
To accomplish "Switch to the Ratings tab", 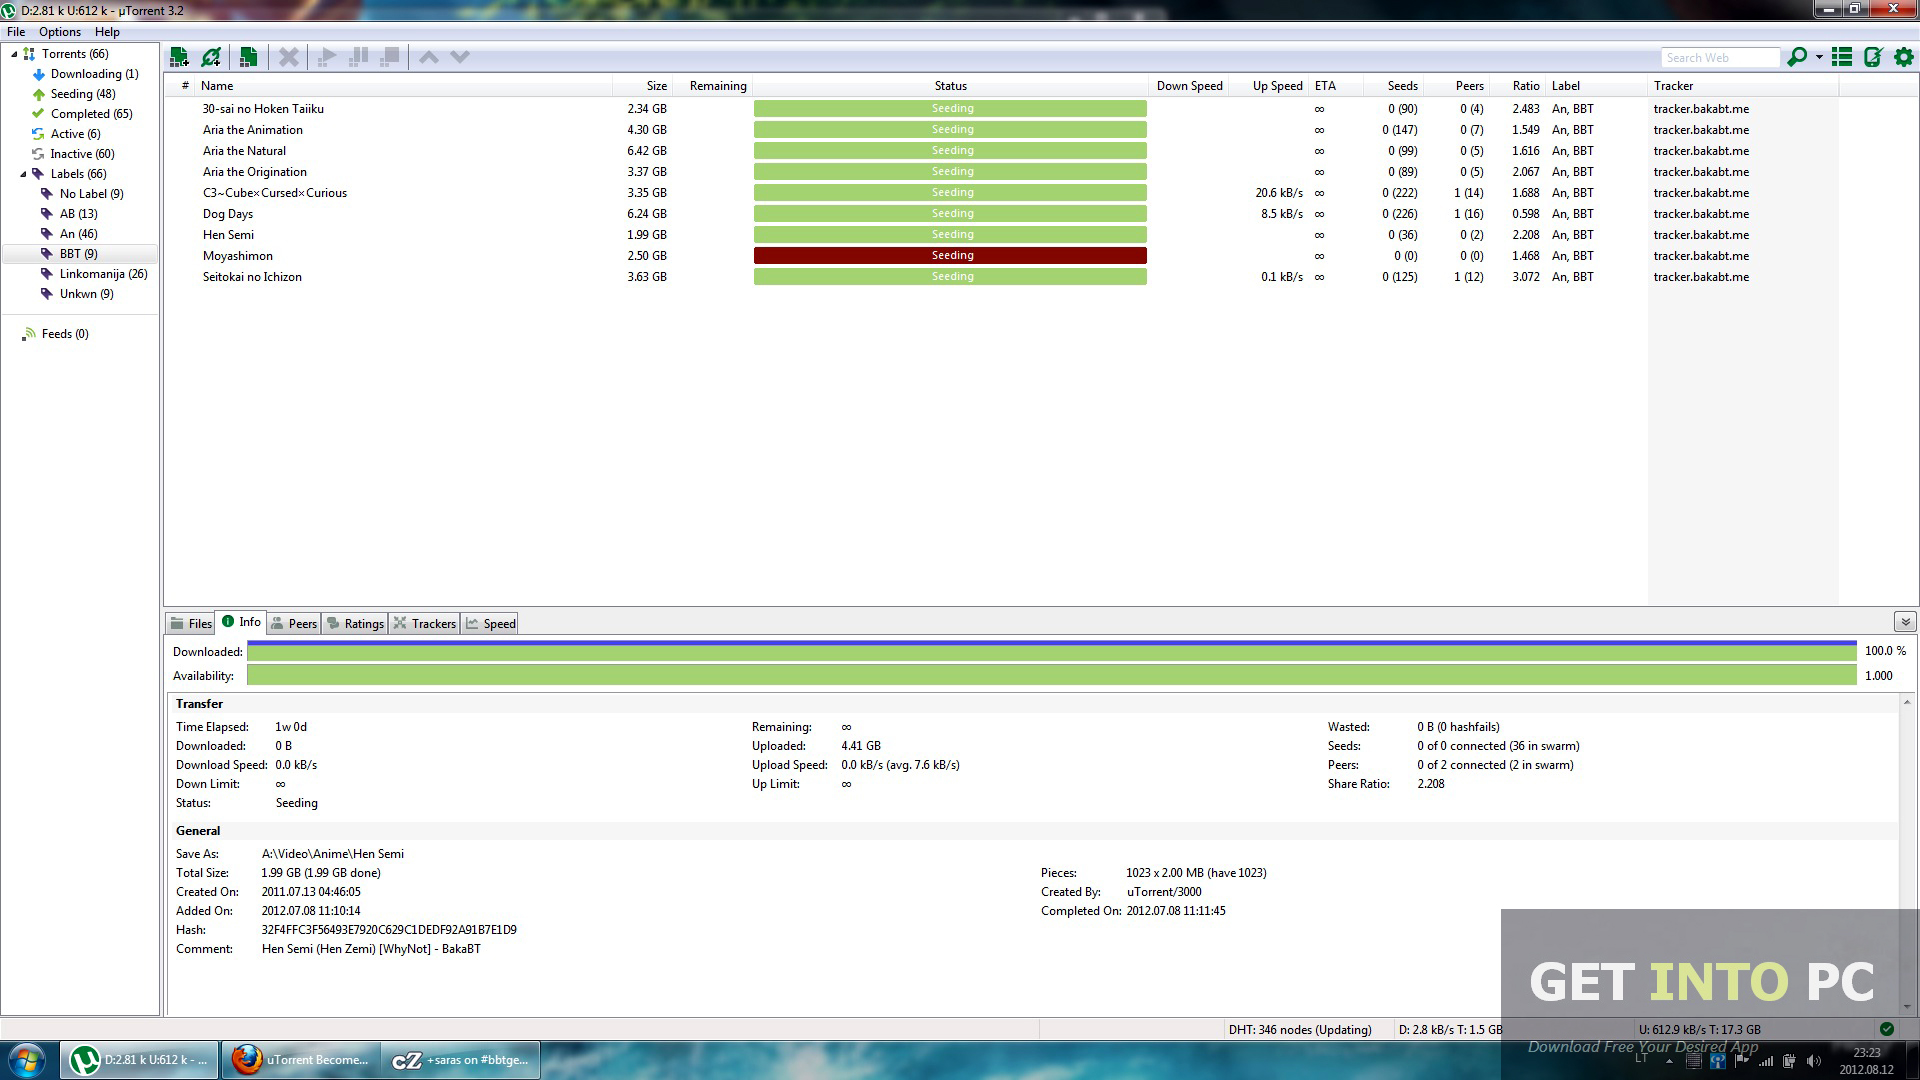I will pos(355,623).
